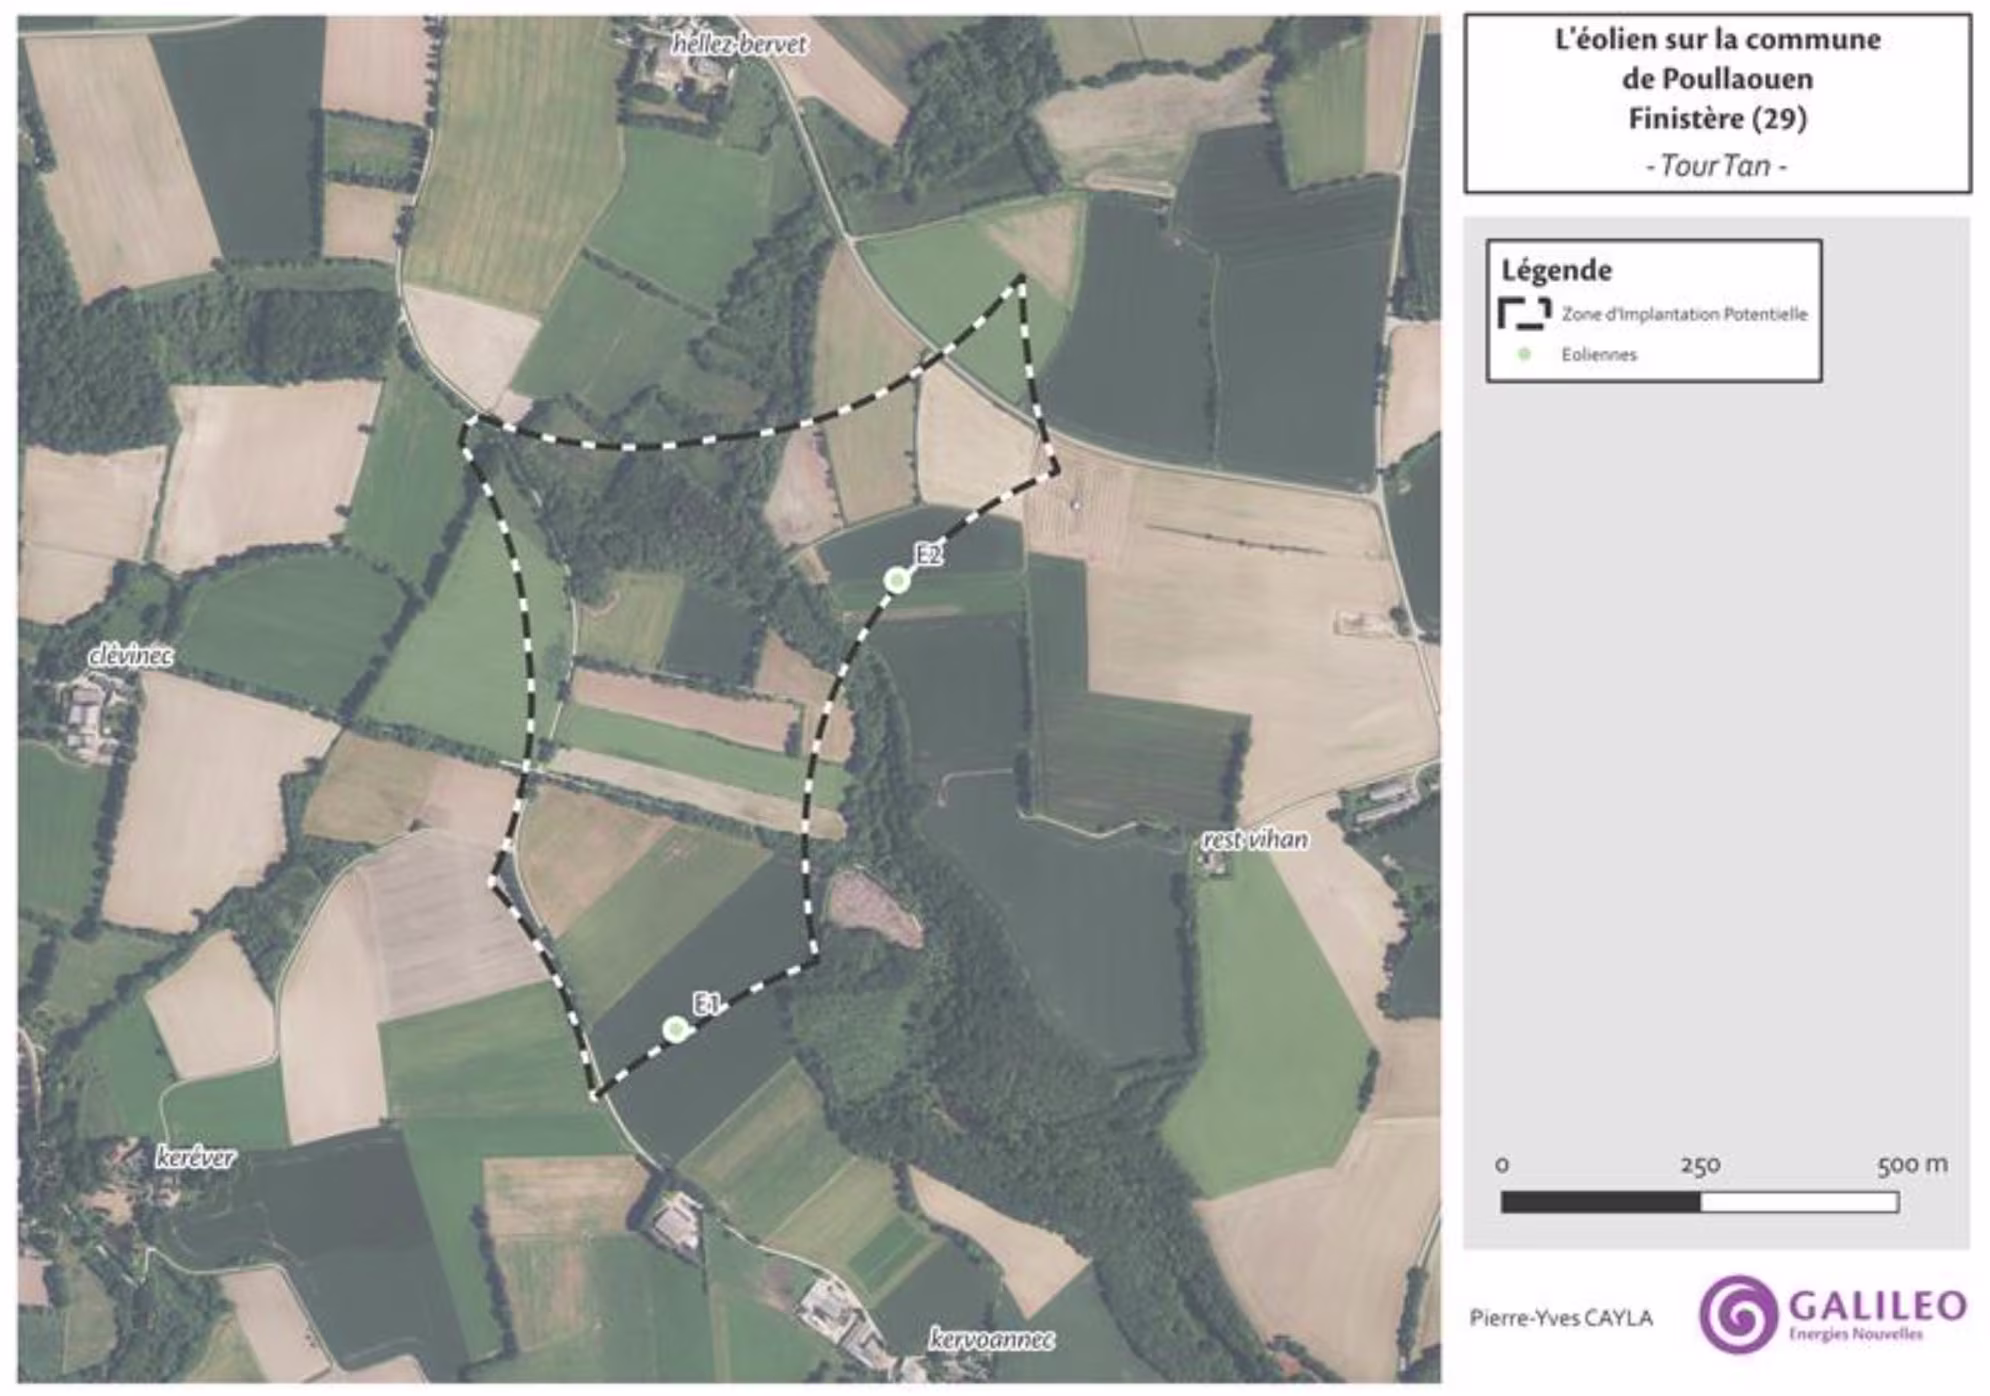The width and height of the screenshot is (1990, 1396).
Task: Click the Galileo spiral logo
Action: pos(1737,1313)
